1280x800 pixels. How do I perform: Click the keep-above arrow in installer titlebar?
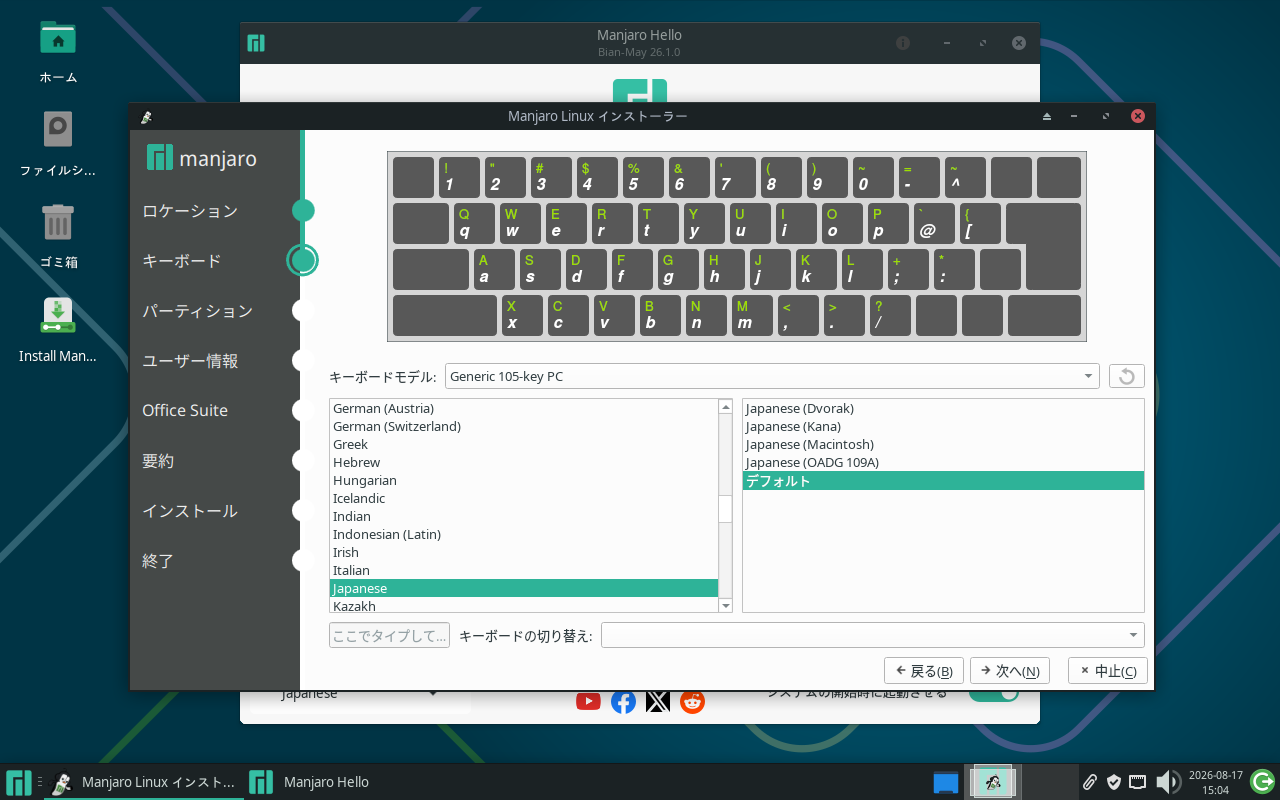[x=1047, y=117]
